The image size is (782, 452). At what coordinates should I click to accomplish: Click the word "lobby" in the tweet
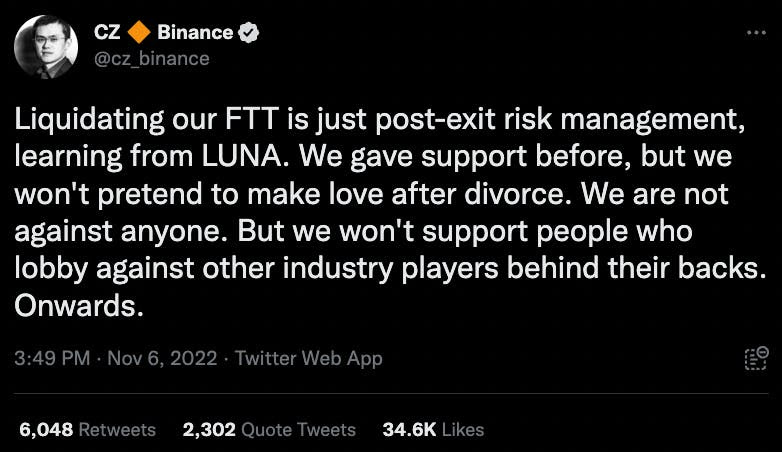[x=51, y=269]
